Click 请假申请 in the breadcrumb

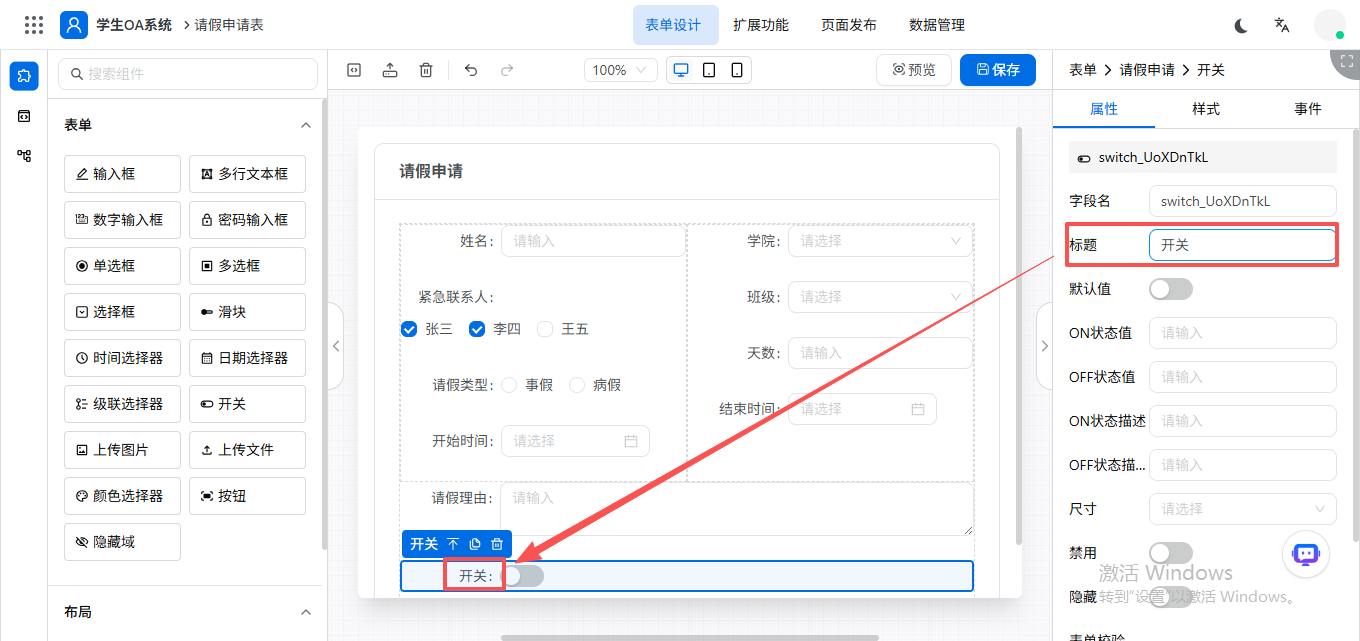click(x=1147, y=70)
